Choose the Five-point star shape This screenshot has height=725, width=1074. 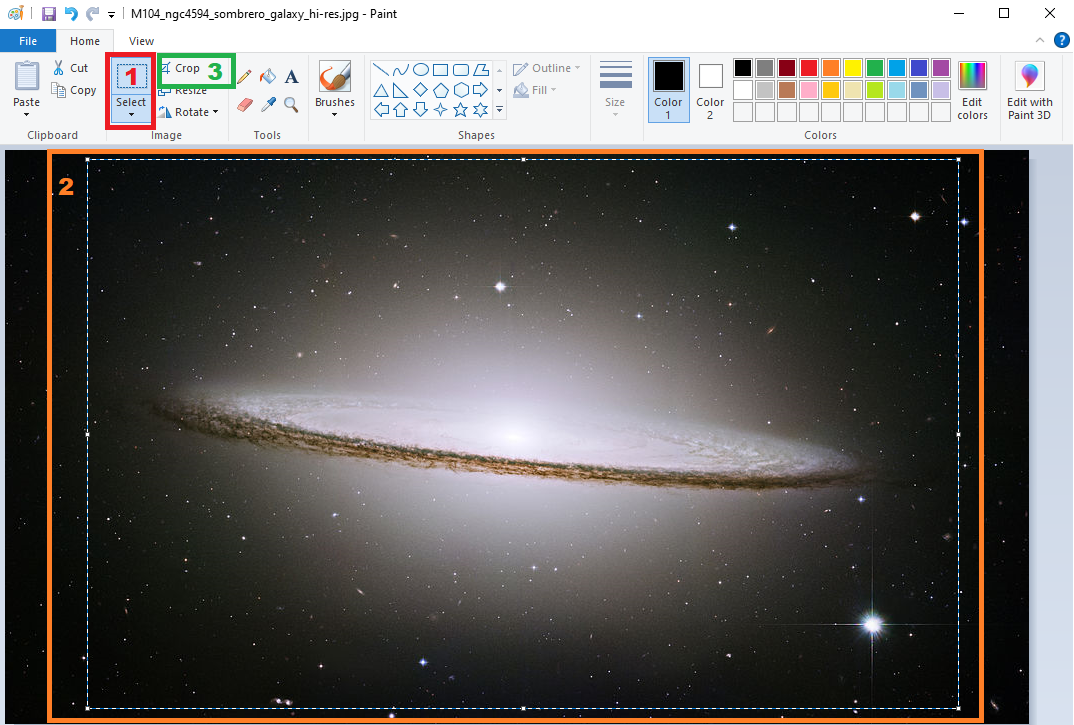click(x=461, y=110)
